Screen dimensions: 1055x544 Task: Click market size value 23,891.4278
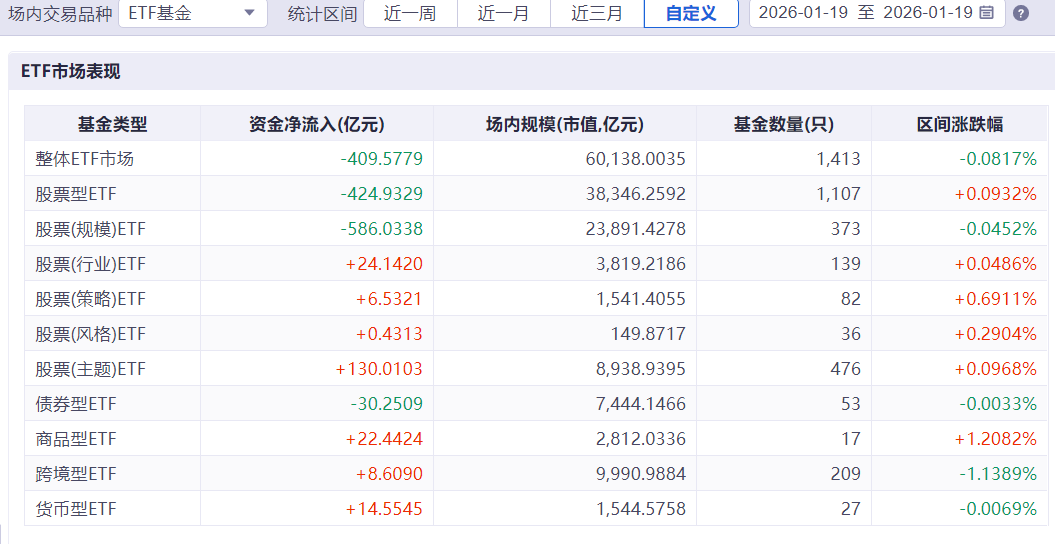click(x=636, y=229)
